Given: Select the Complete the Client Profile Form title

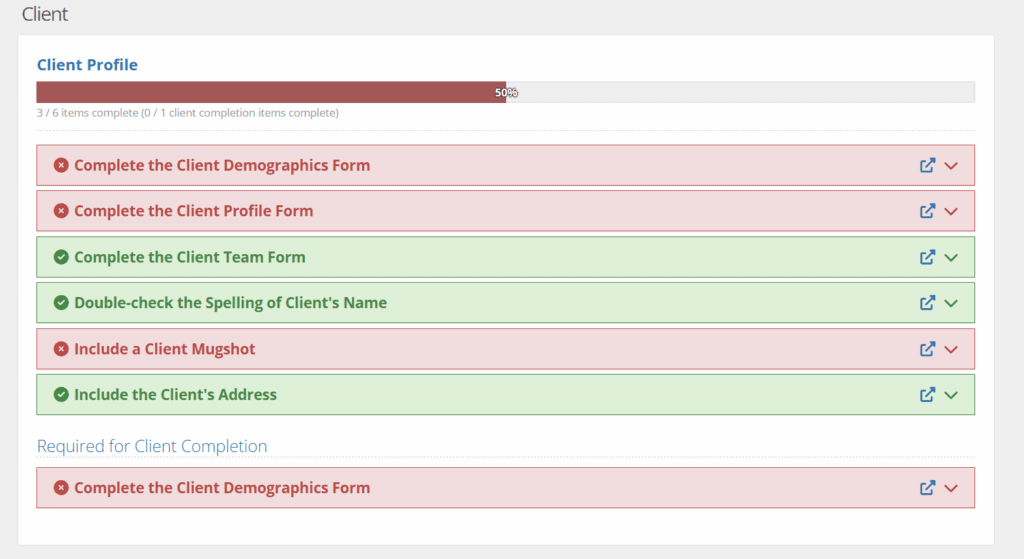Looking at the screenshot, I should click(193, 211).
